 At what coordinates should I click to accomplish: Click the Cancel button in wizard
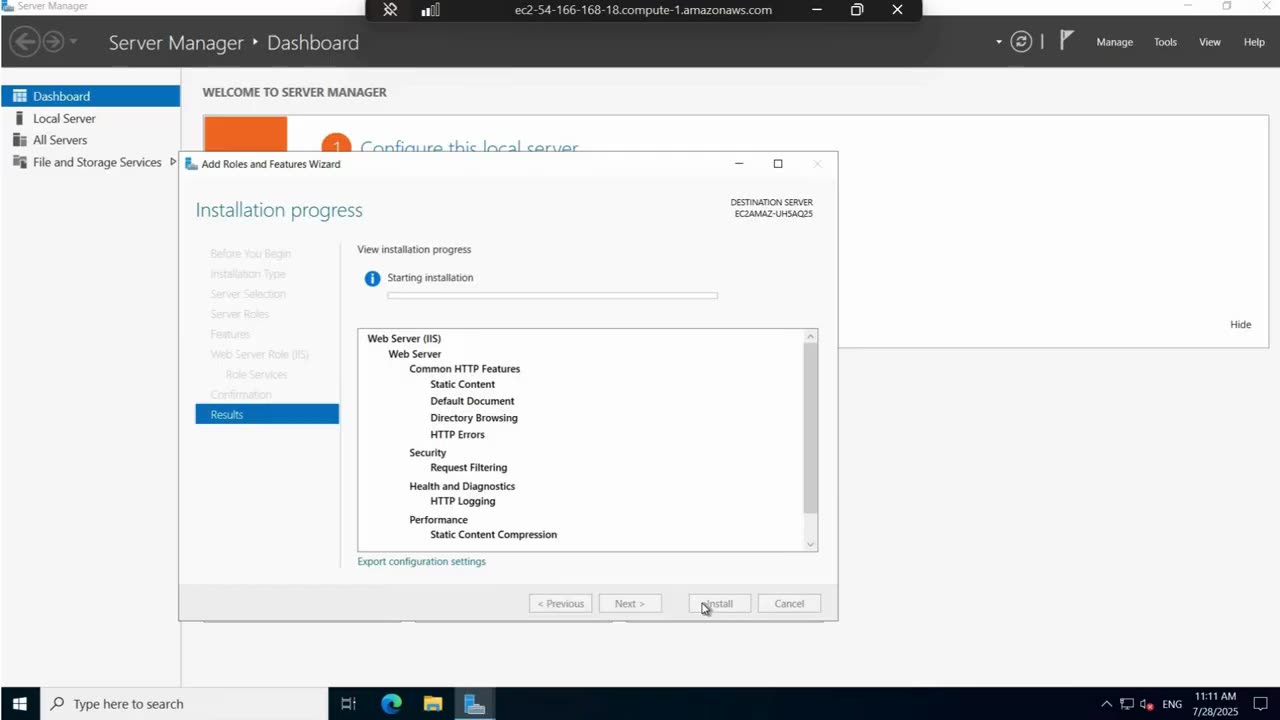point(789,603)
